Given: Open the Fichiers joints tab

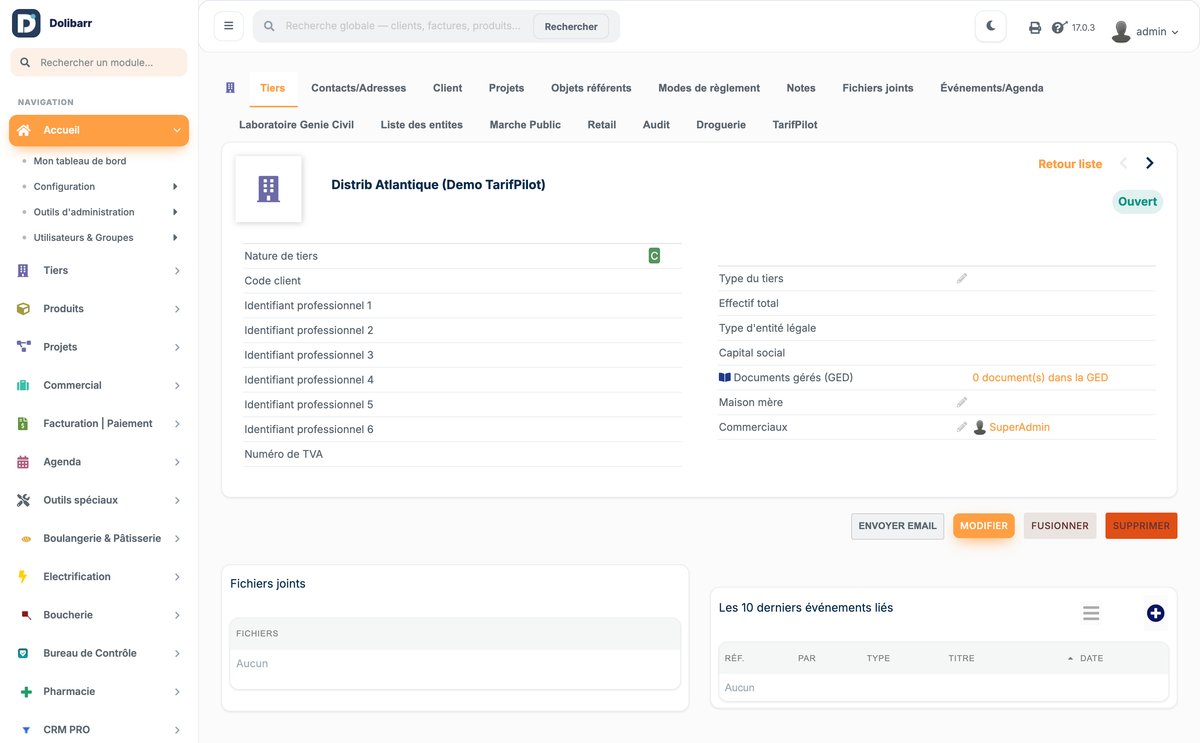Looking at the screenshot, I should click(x=878, y=88).
